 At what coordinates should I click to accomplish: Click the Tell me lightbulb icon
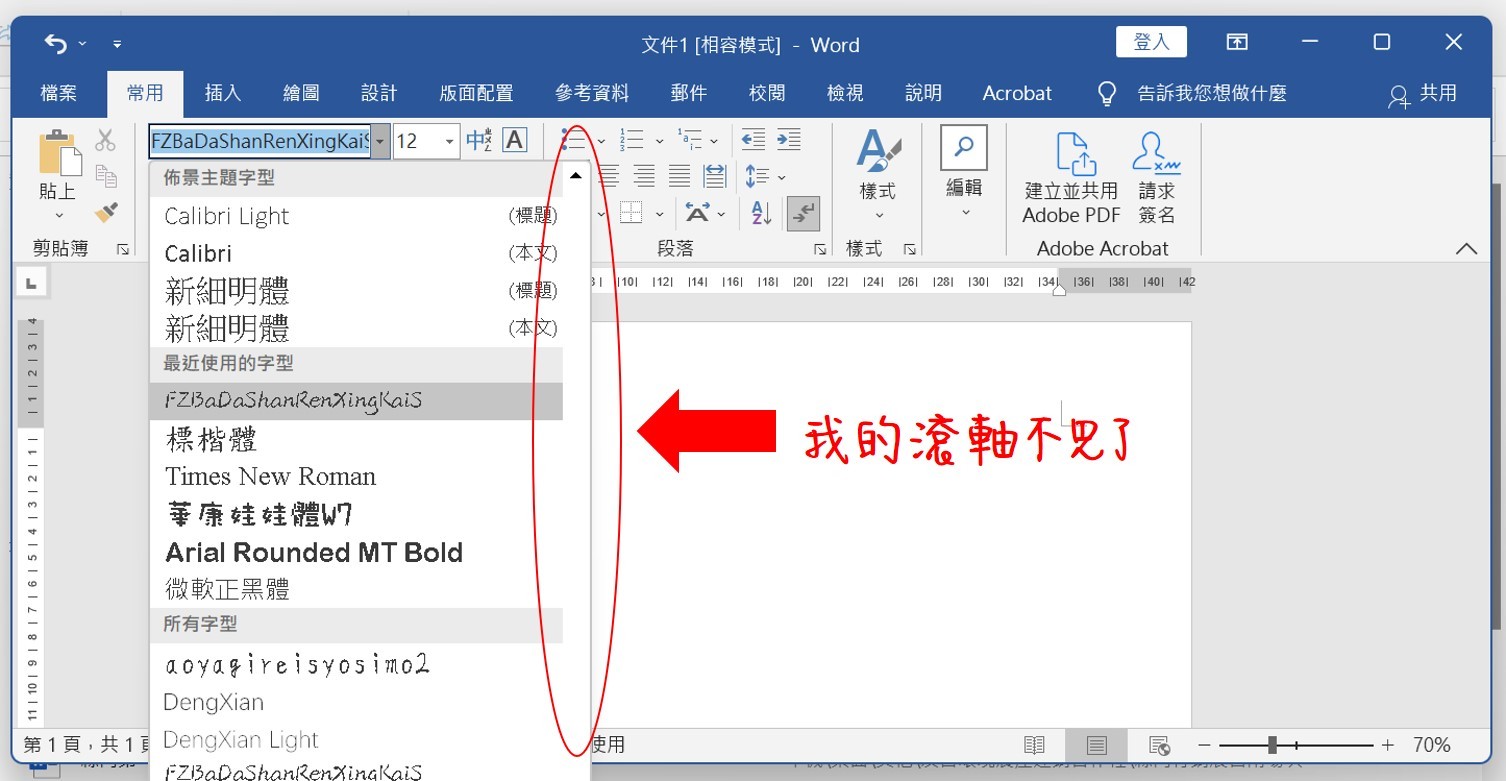tap(1107, 94)
